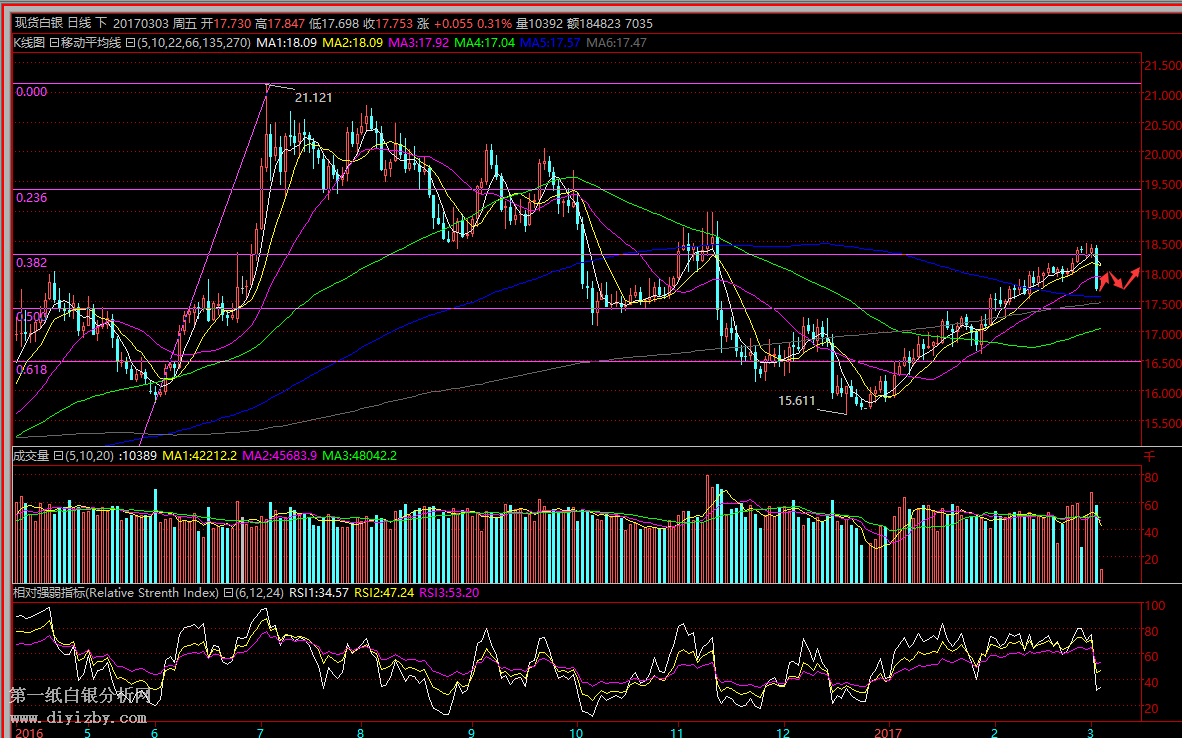The image size is (1182, 738).
Task: Select the 15.611 low price marker
Action: [x=797, y=400]
